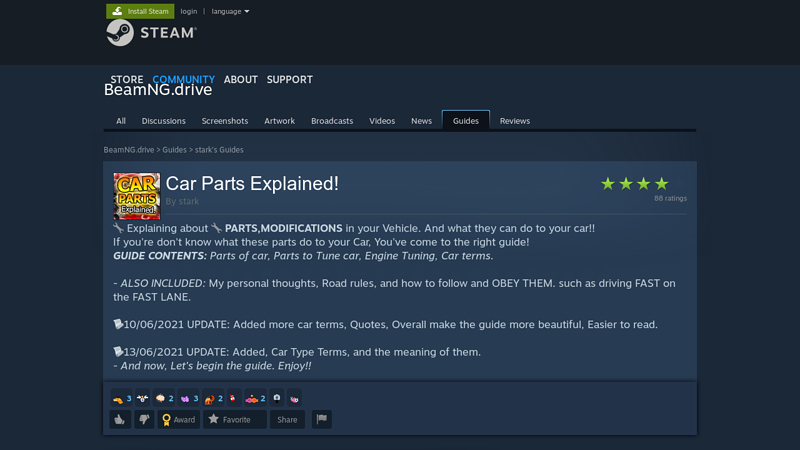Switch to the All tab
The height and width of the screenshot is (450, 800).
click(121, 121)
